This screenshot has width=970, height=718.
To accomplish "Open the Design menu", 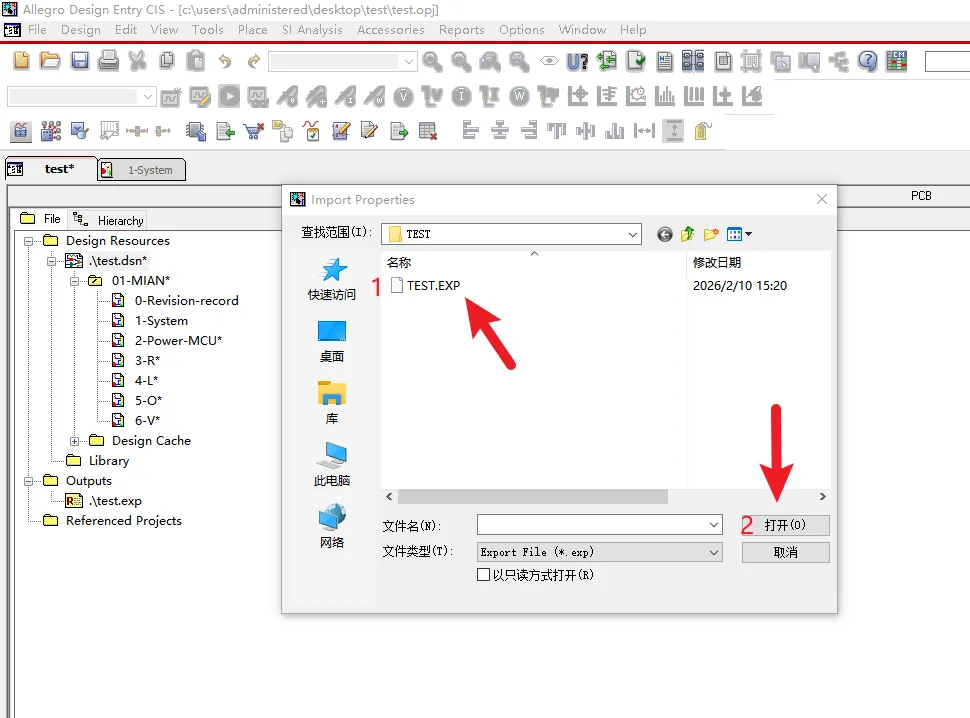I will [80, 30].
